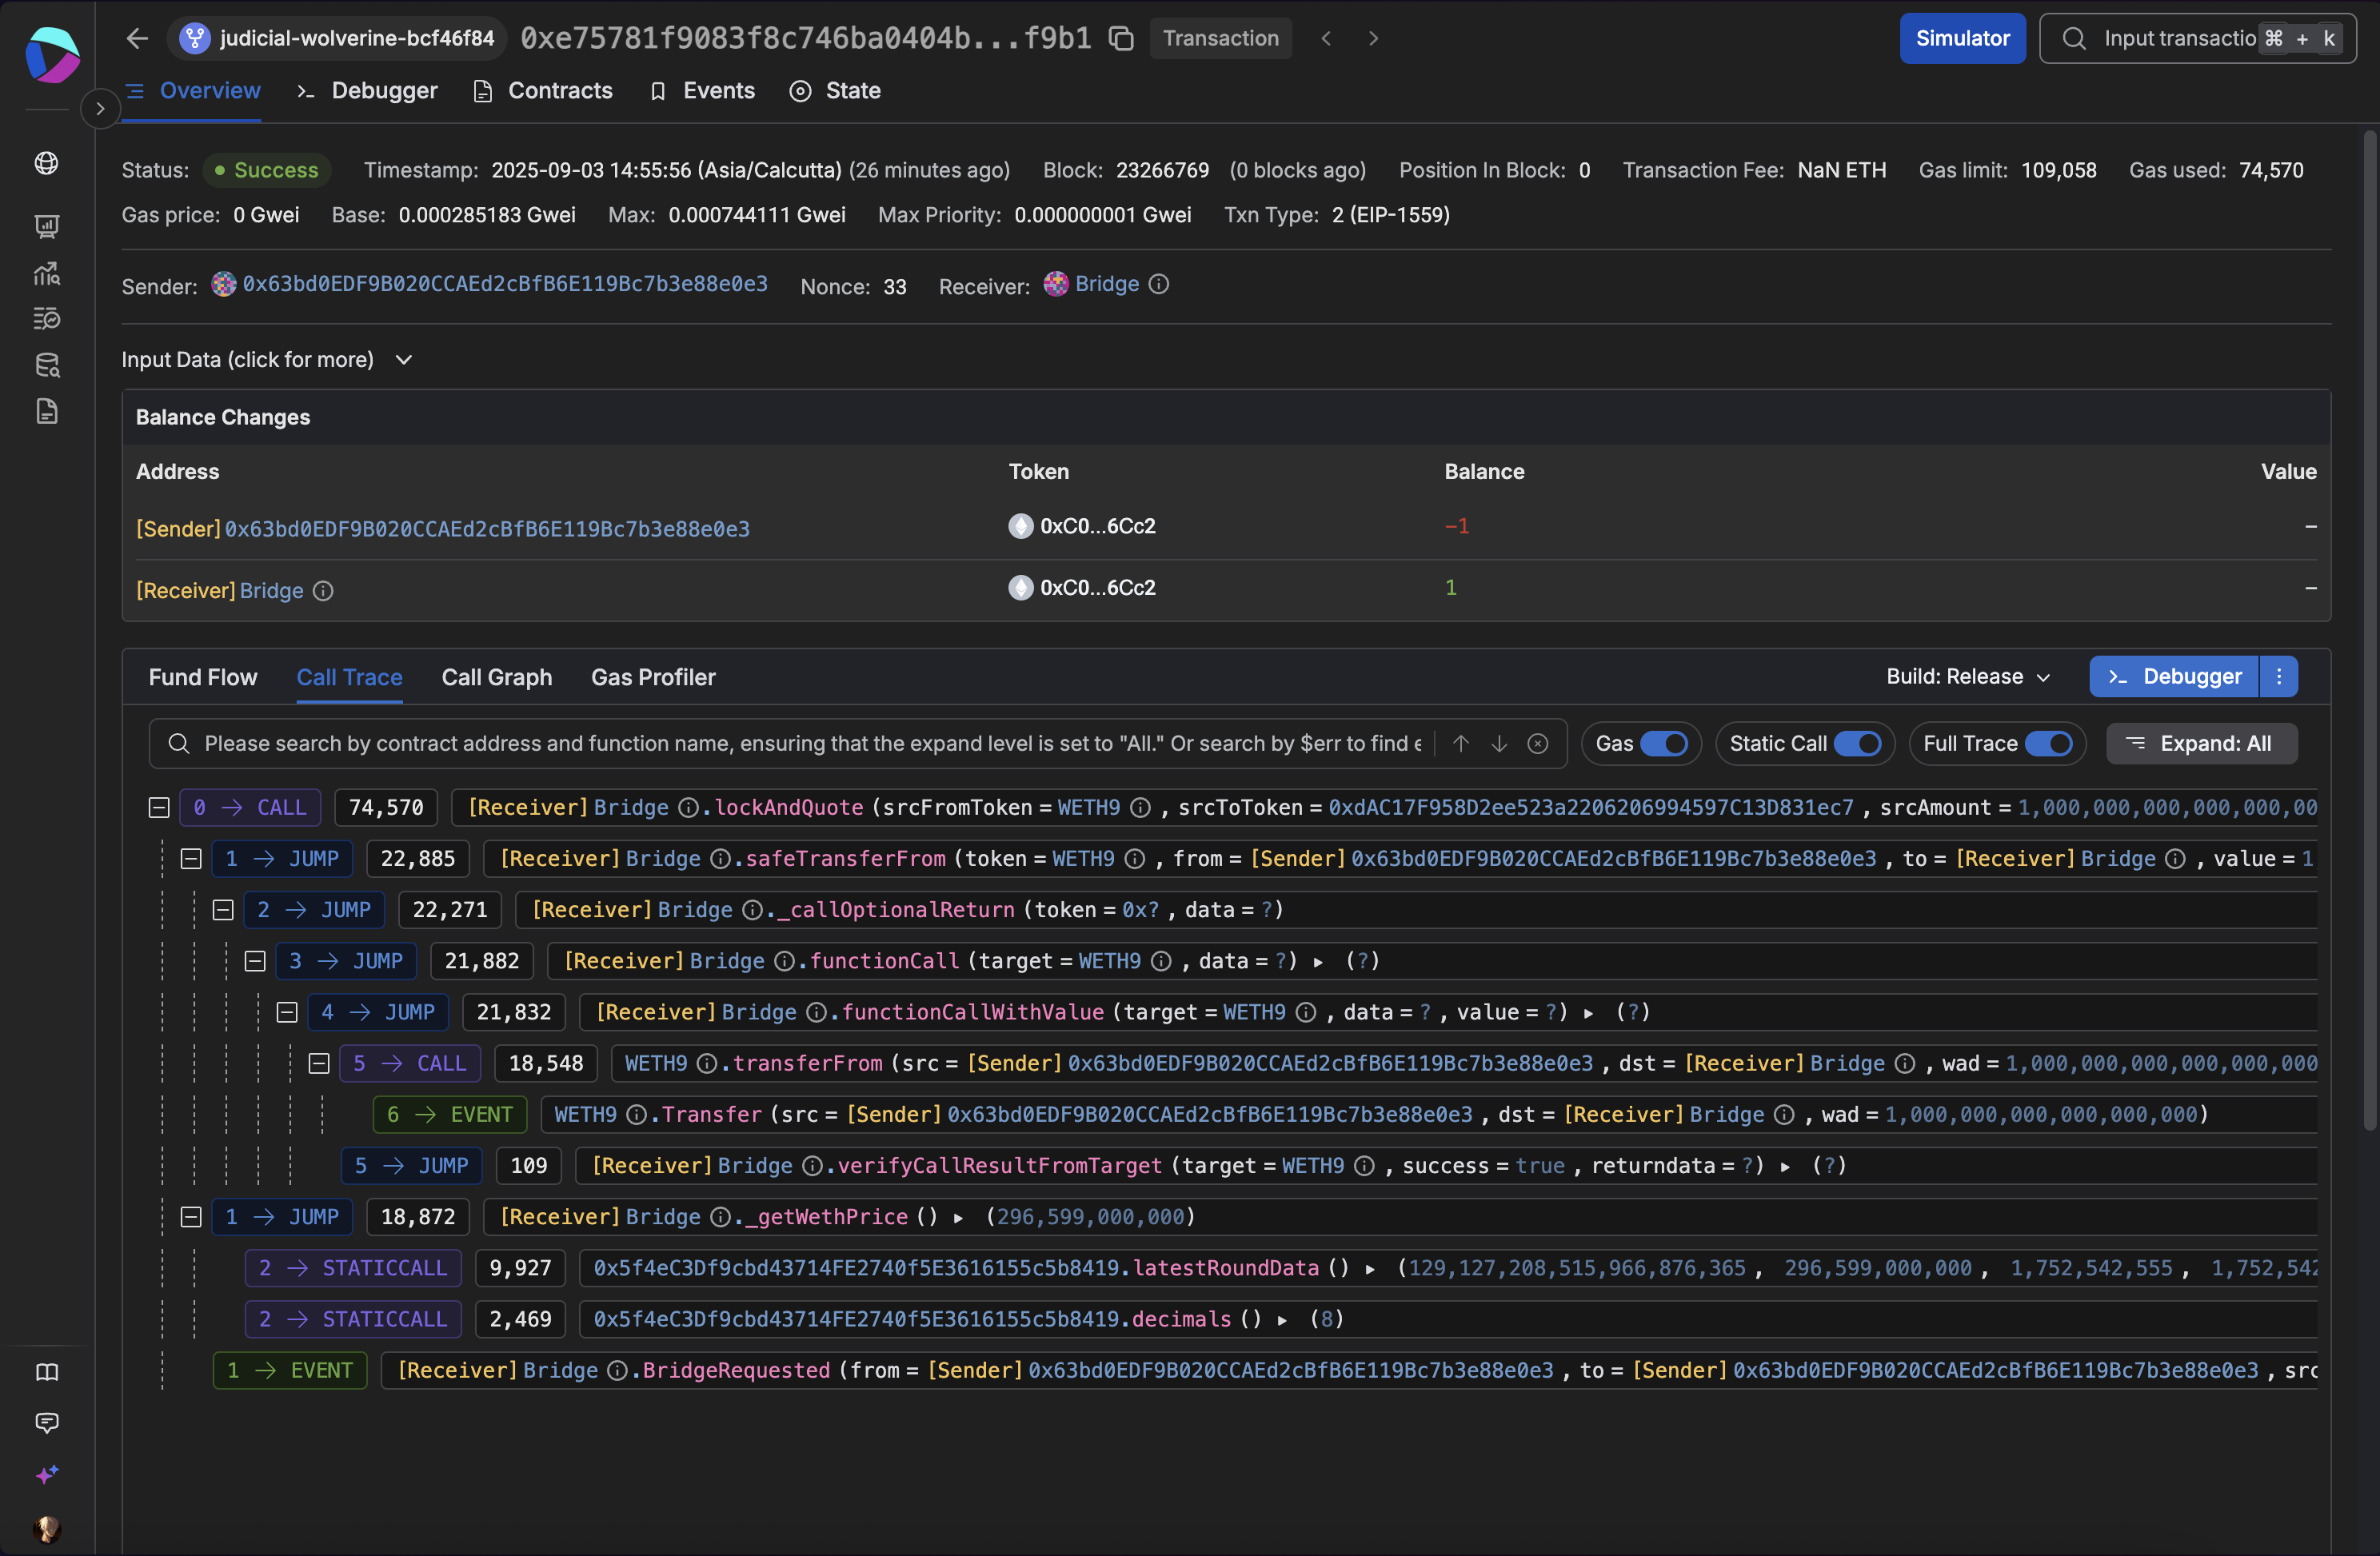Image resolution: width=2380 pixels, height=1556 pixels.
Task: Toggle the Static Call switch
Action: pos(1857,743)
